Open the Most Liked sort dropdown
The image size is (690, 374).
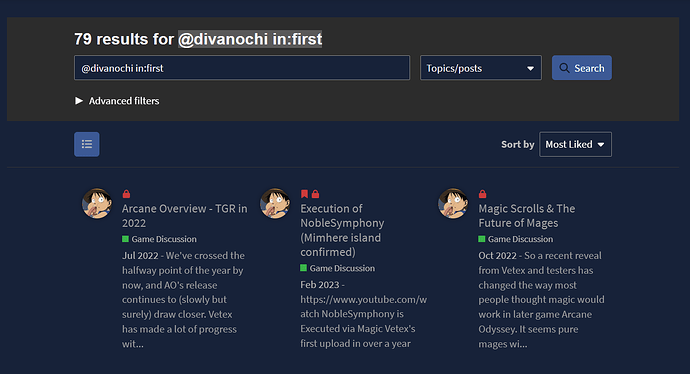point(575,144)
